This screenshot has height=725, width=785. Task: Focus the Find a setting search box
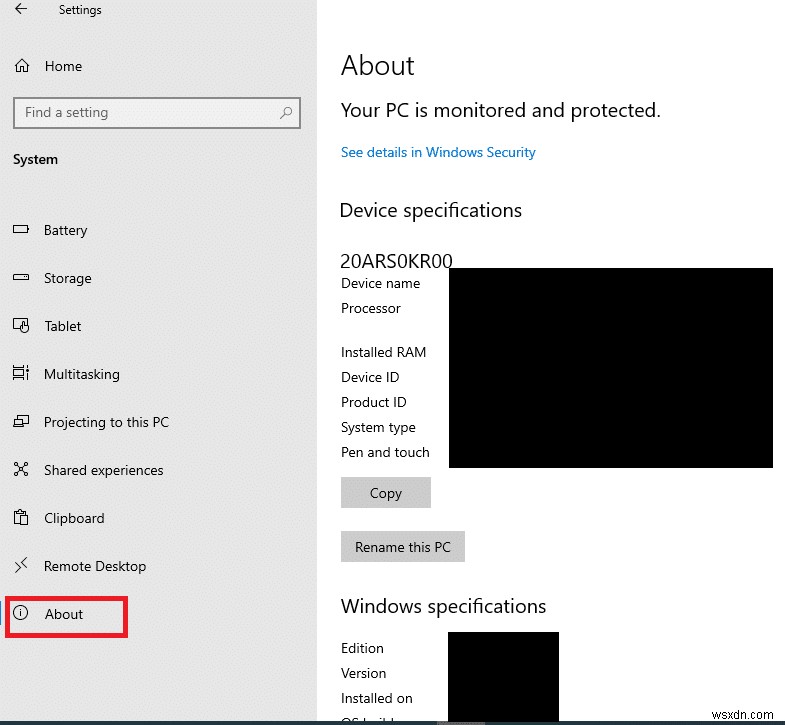157,113
